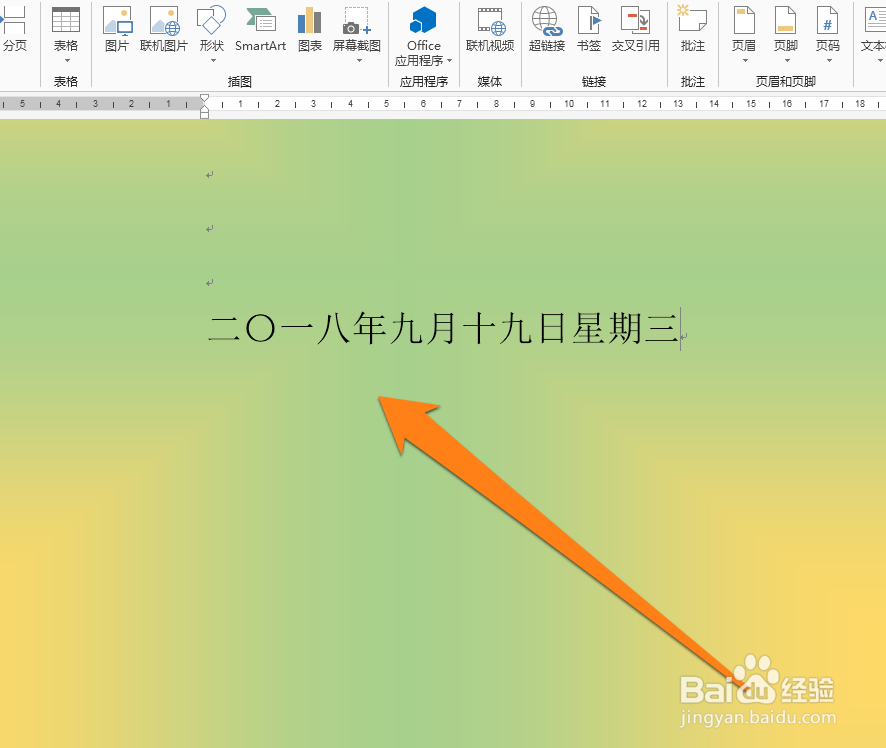Click the 文本框 text box icon
This screenshot has width=886, height=748.
(x=874, y=20)
